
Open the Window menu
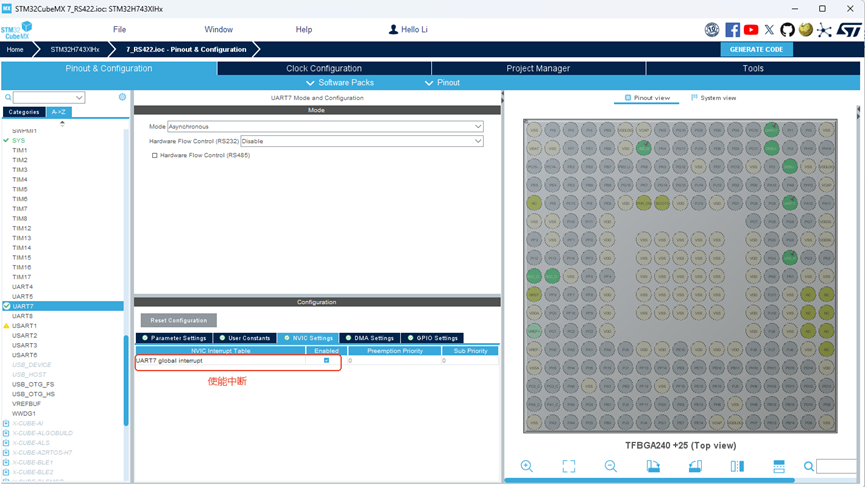(x=218, y=30)
